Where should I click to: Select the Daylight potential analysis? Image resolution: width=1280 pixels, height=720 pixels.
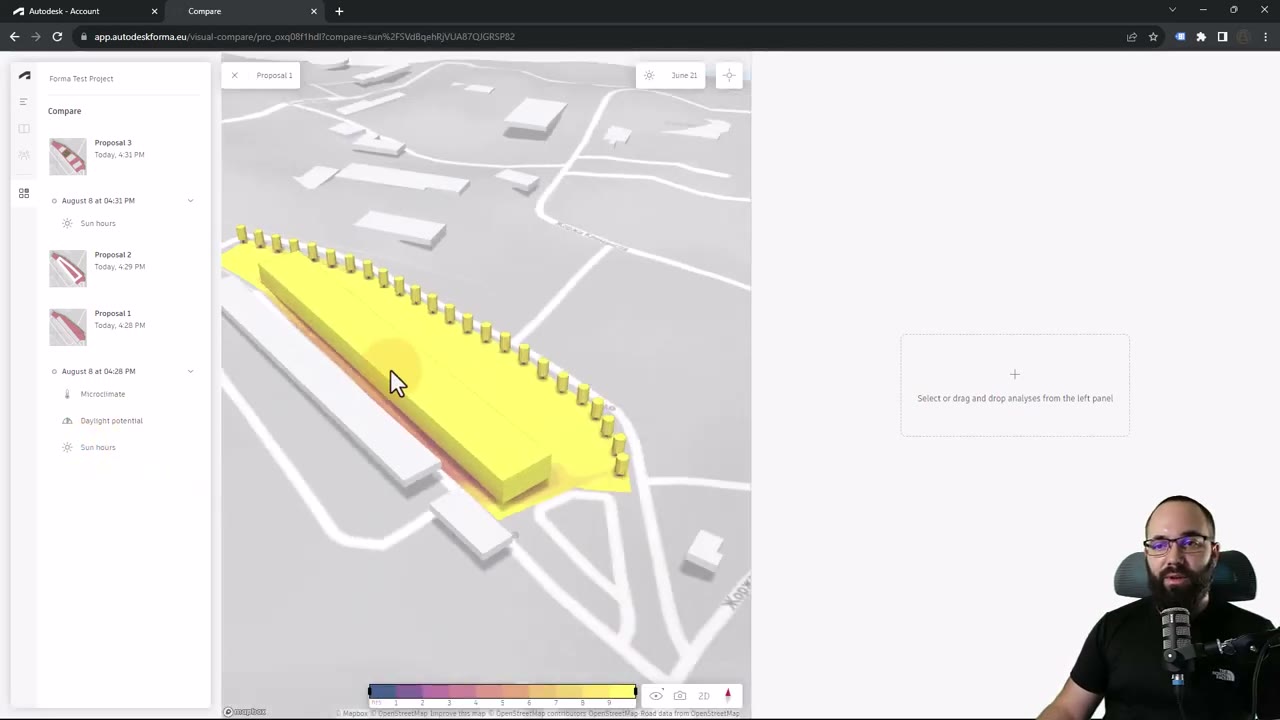click(111, 421)
